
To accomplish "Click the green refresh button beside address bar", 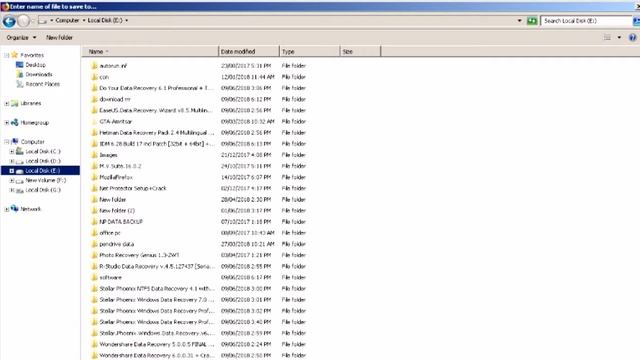I will pyautogui.click(x=532, y=20).
